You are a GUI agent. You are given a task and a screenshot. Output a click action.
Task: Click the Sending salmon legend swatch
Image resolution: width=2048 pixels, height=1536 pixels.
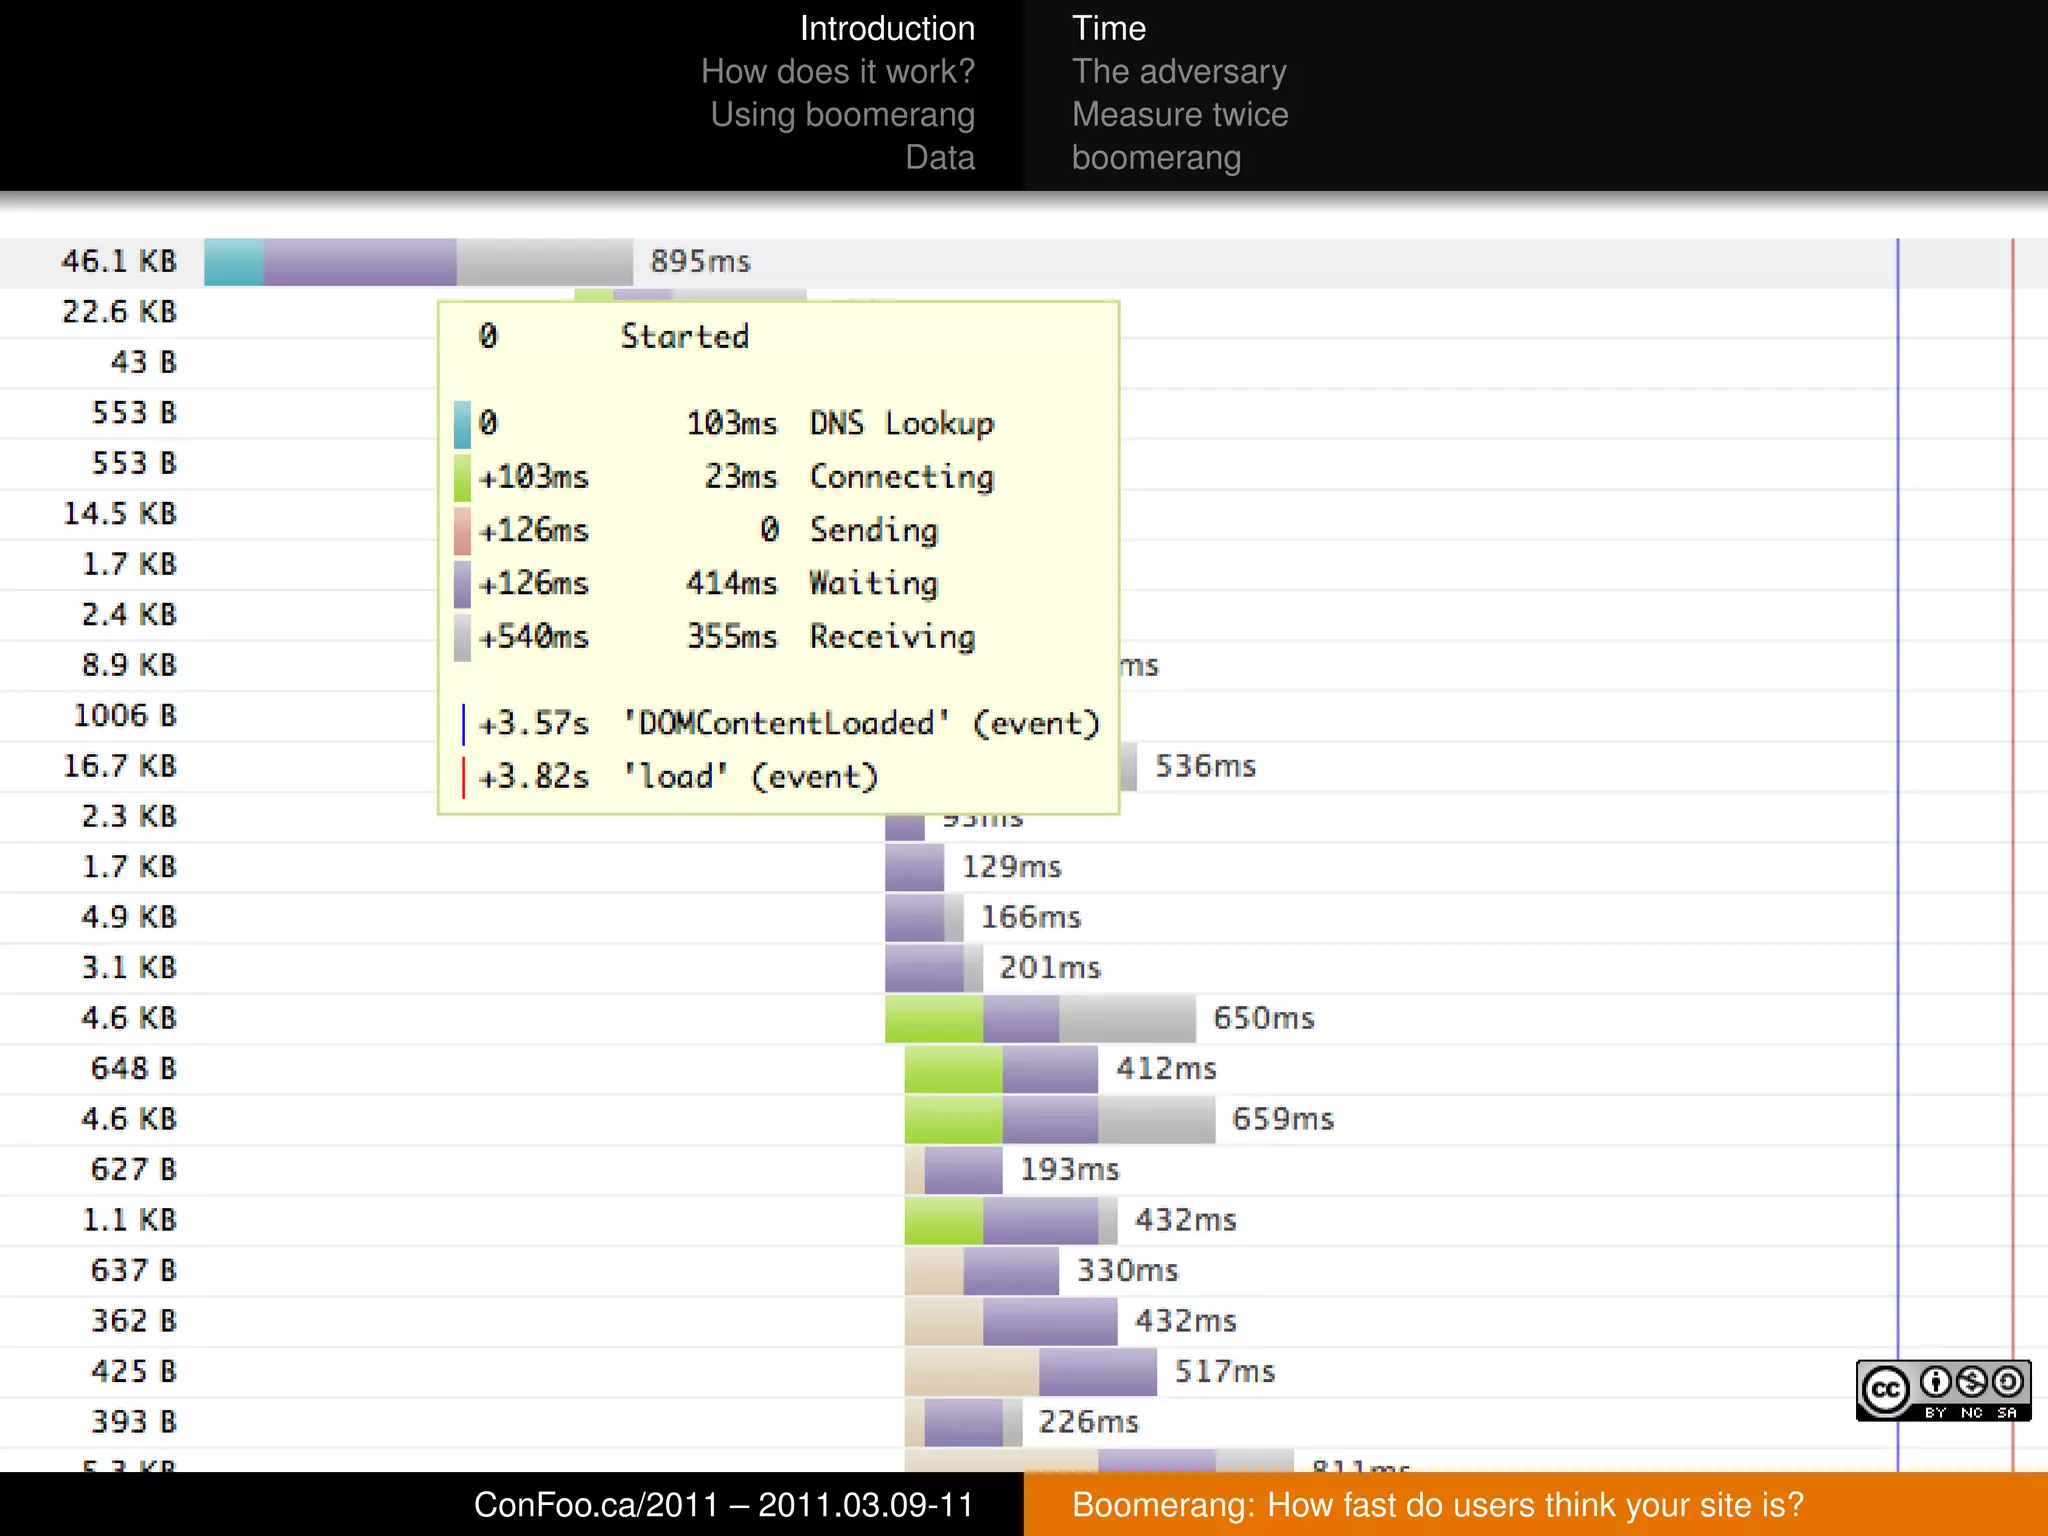tap(462, 531)
